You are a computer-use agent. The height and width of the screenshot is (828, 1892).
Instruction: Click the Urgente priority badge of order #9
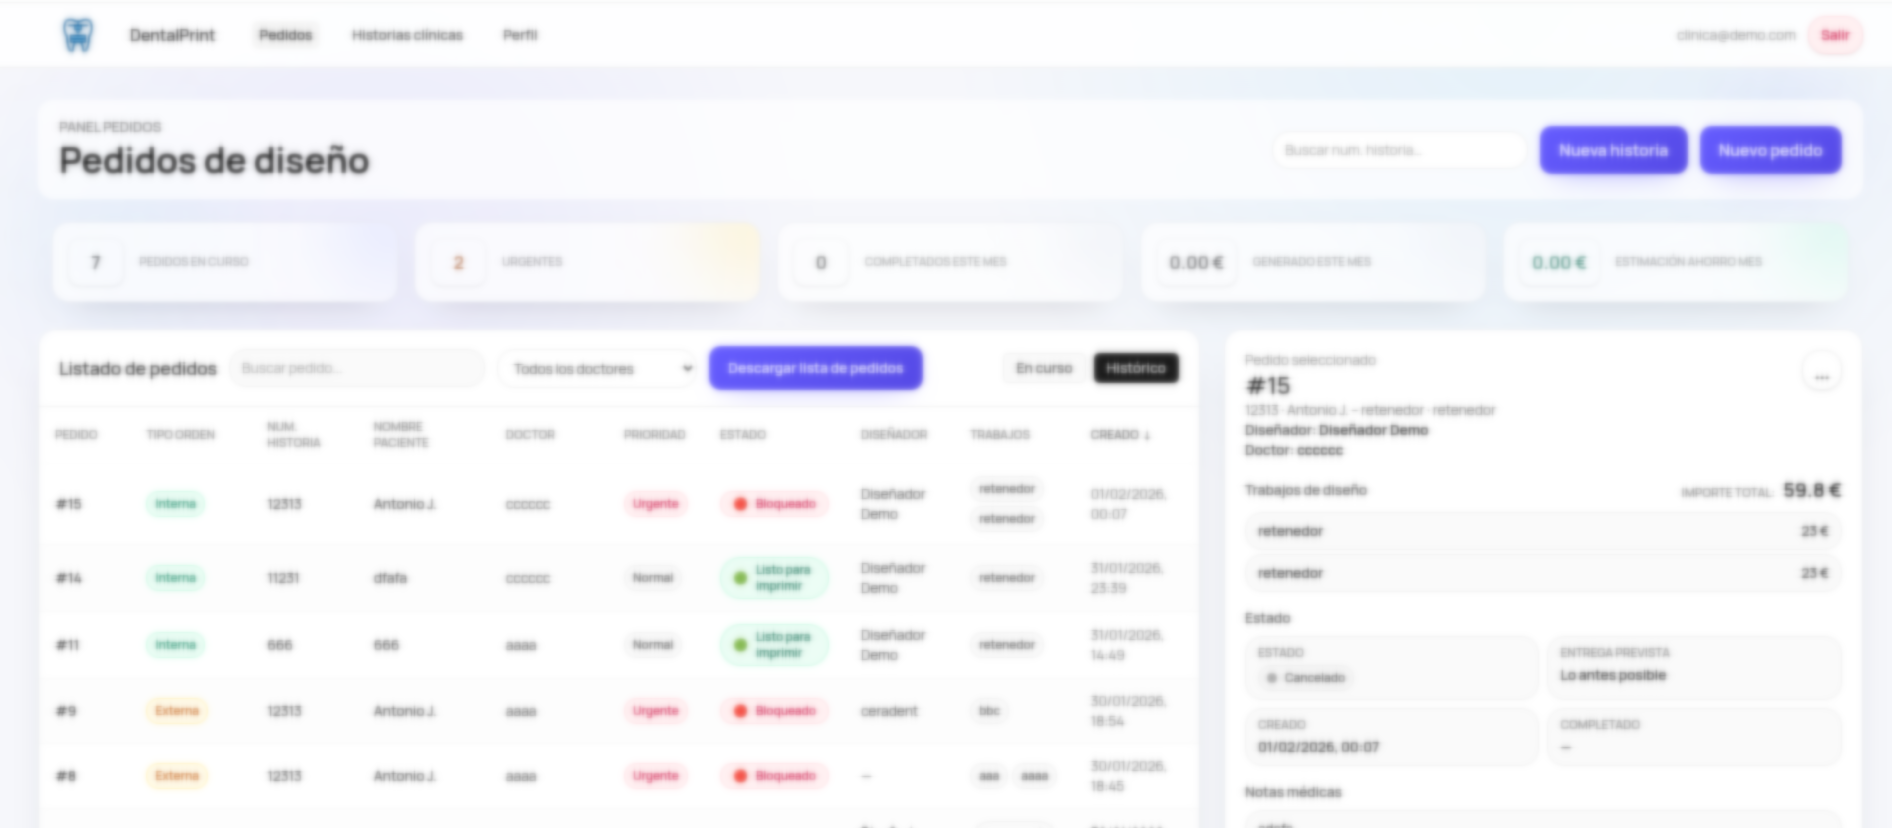pyautogui.click(x=655, y=711)
